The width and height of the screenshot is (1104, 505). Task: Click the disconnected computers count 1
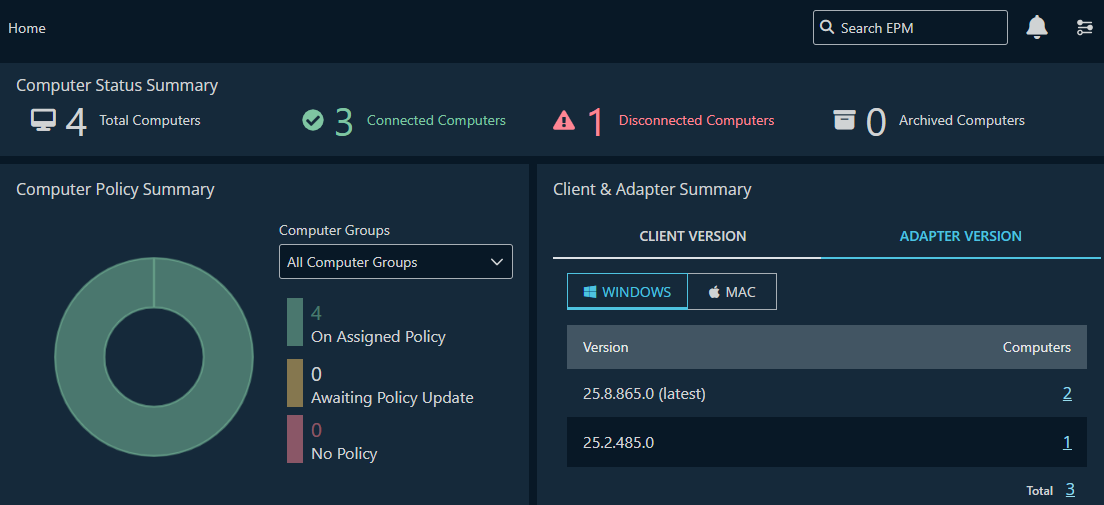[596, 122]
